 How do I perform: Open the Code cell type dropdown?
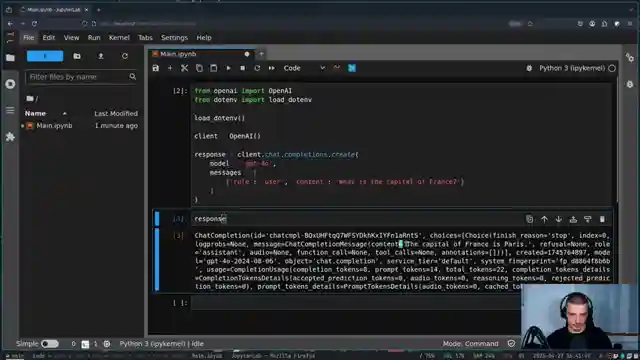tap(304, 68)
